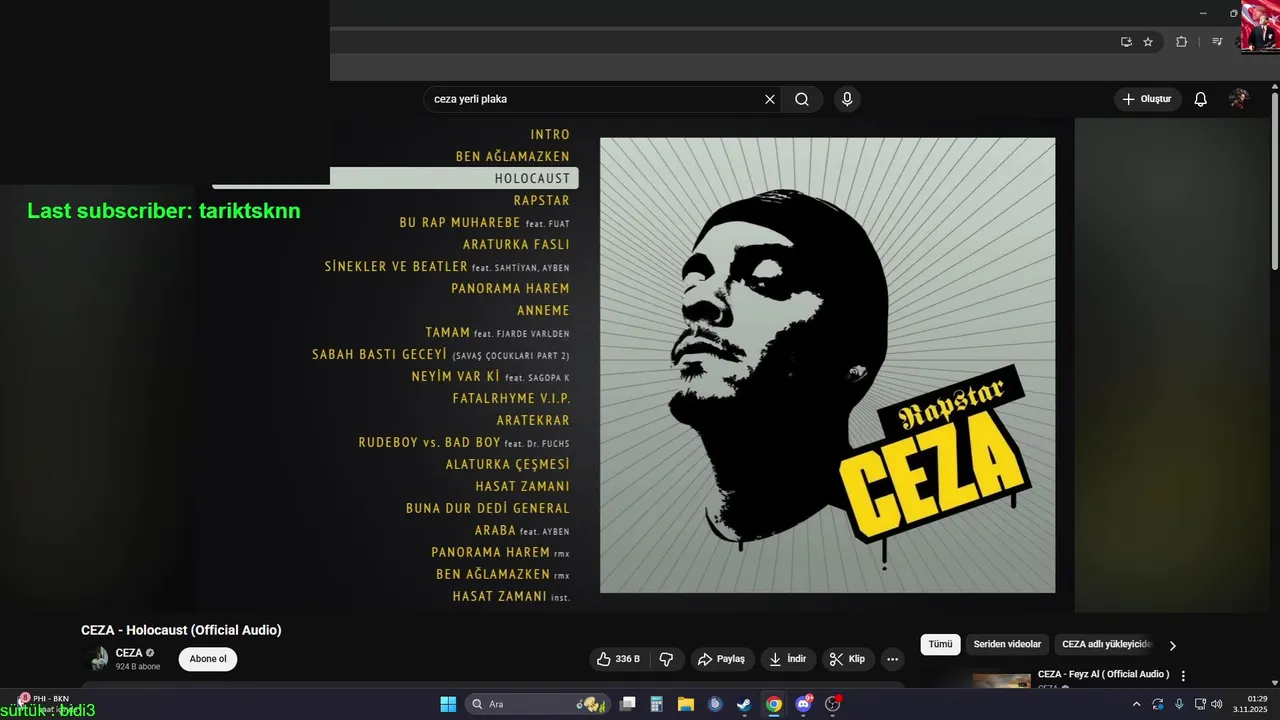1280x720 pixels.
Task: Click the 924 B abone subscriber count
Action: point(138,666)
